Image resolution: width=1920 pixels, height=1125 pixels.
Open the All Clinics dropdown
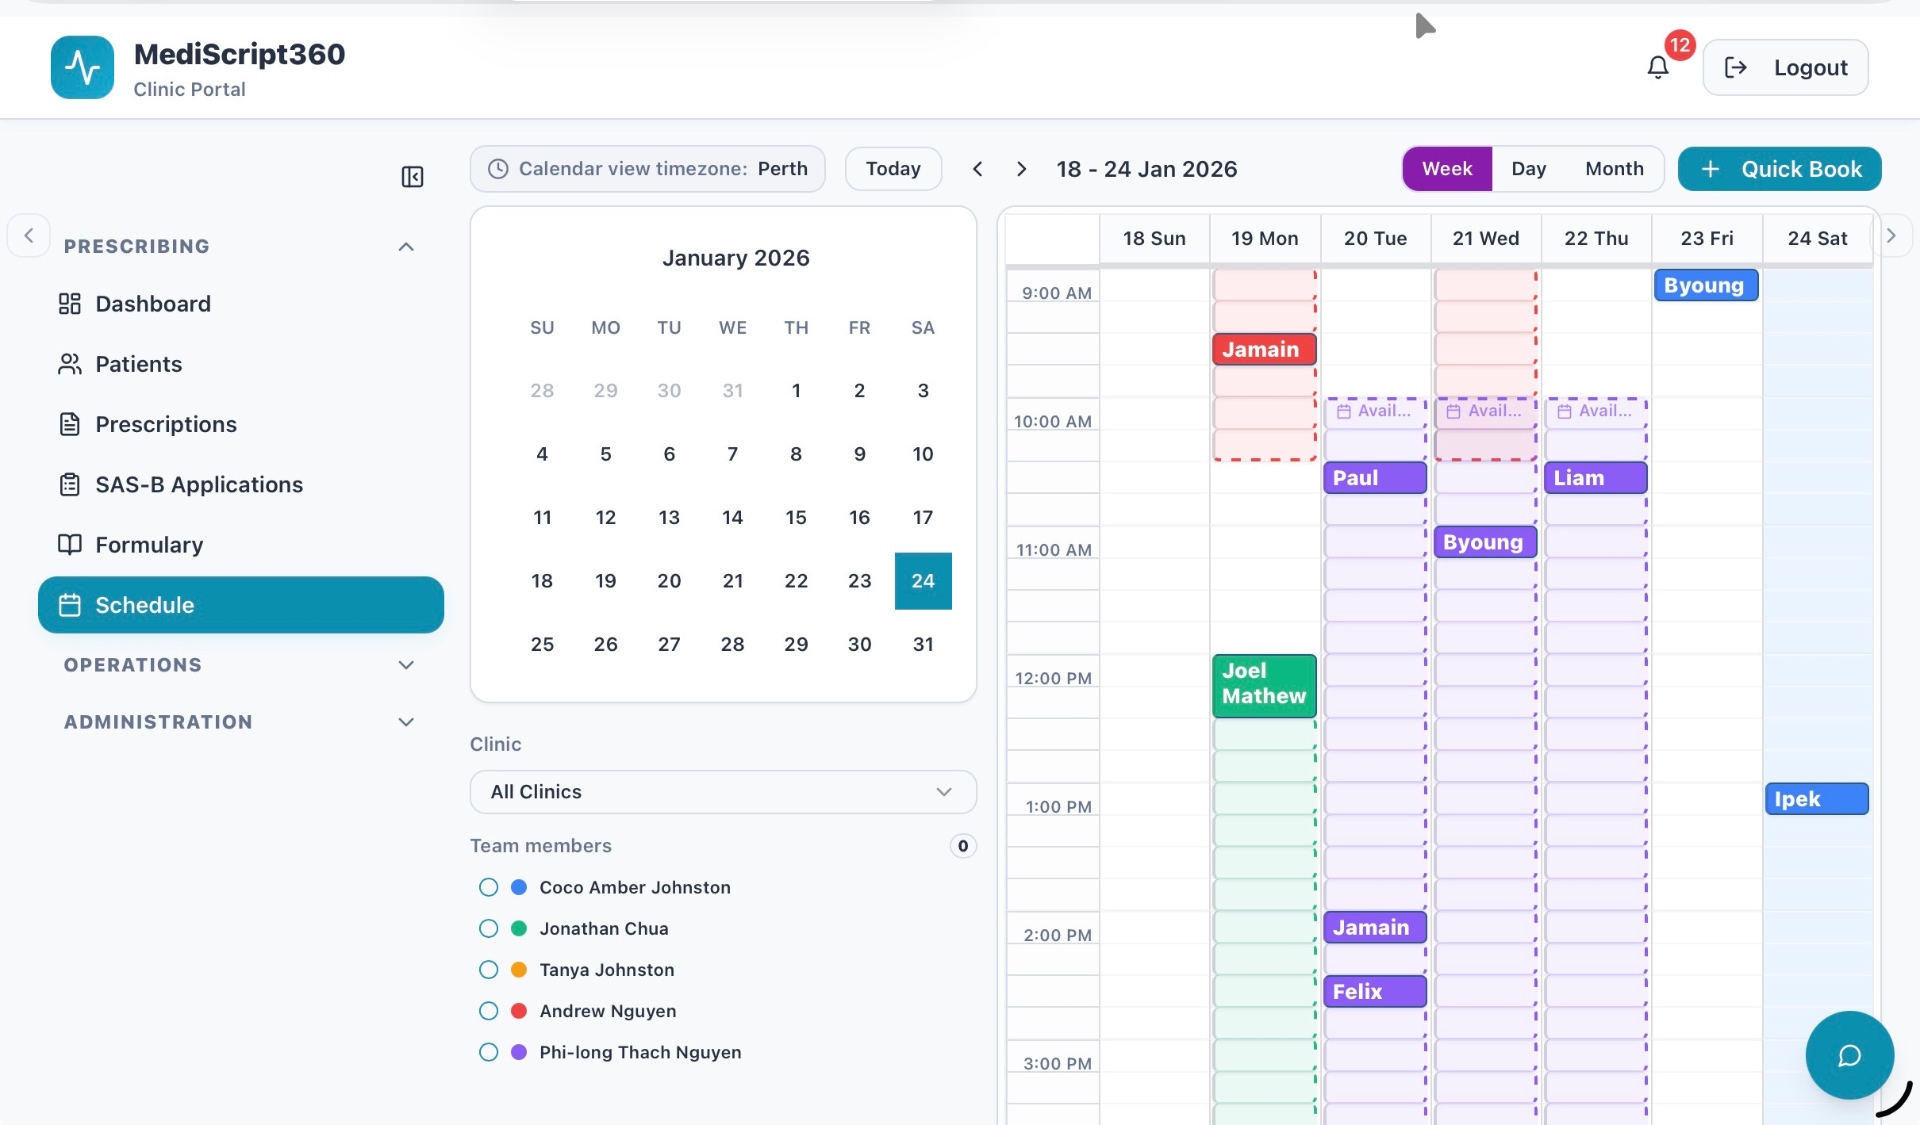(x=723, y=792)
